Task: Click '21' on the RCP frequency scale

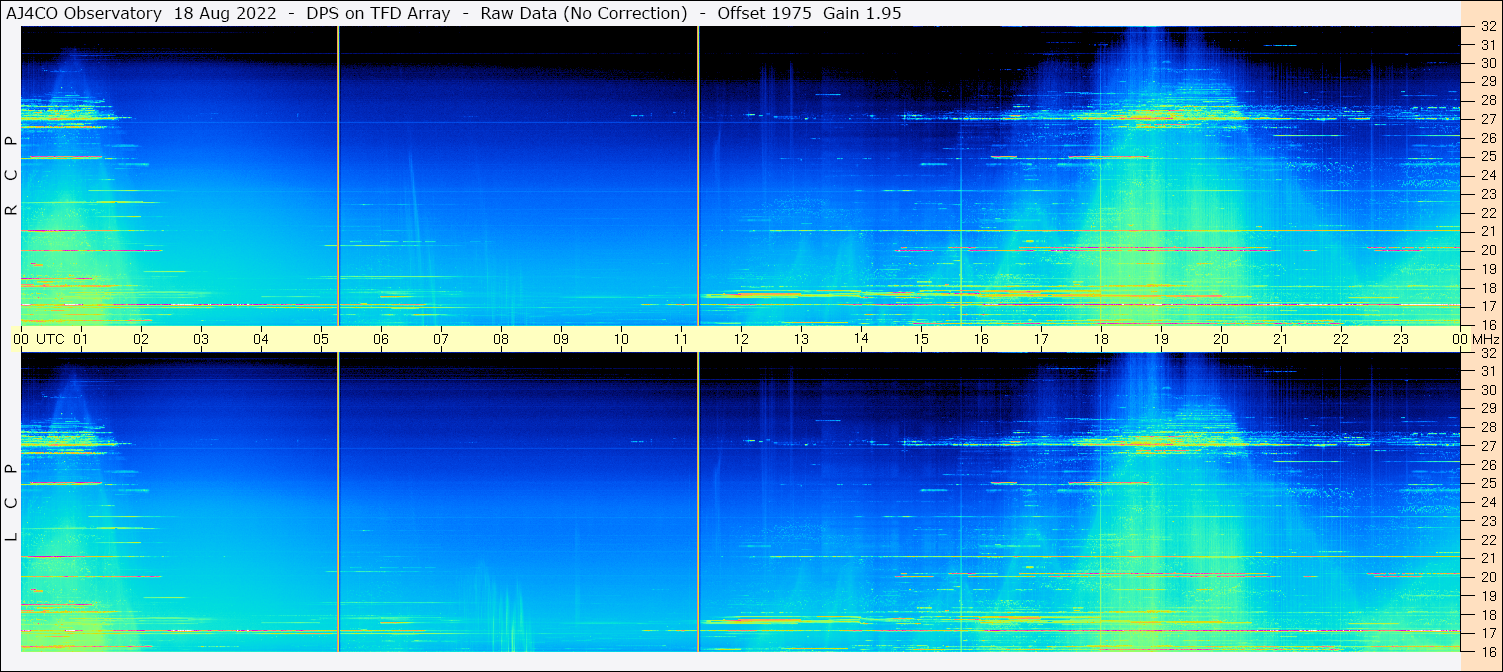Action: pyautogui.click(x=1487, y=231)
